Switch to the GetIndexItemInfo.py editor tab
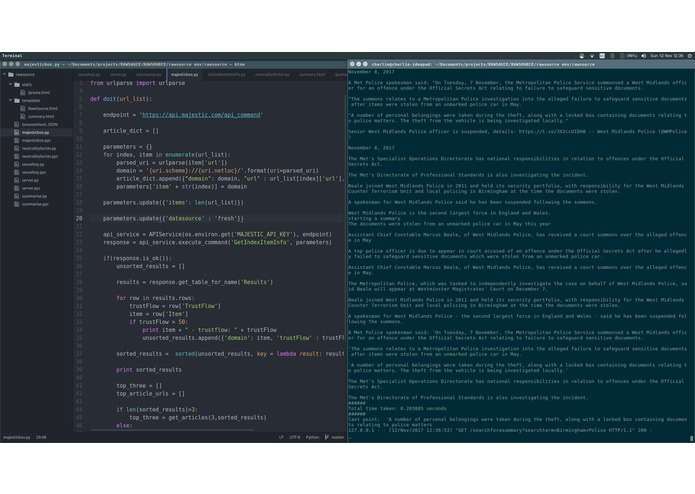 pyautogui.click(x=226, y=74)
